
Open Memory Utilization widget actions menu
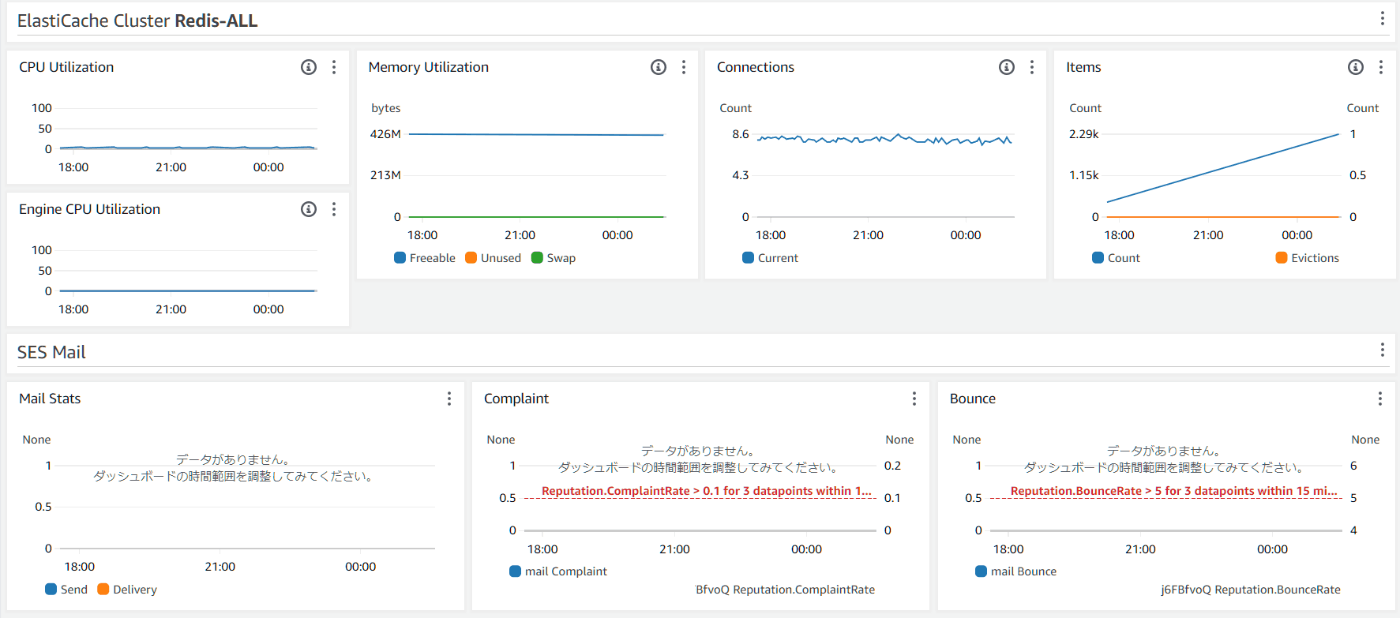coord(684,67)
